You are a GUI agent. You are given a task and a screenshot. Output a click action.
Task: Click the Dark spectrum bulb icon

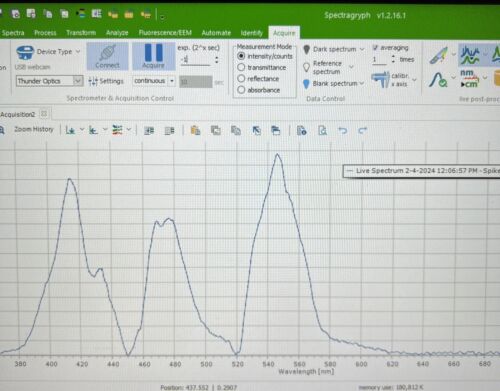307,50
